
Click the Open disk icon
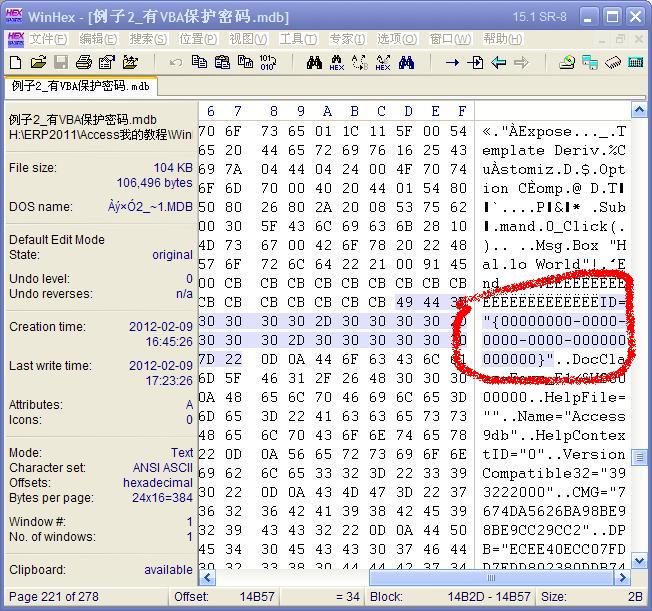click(567, 63)
